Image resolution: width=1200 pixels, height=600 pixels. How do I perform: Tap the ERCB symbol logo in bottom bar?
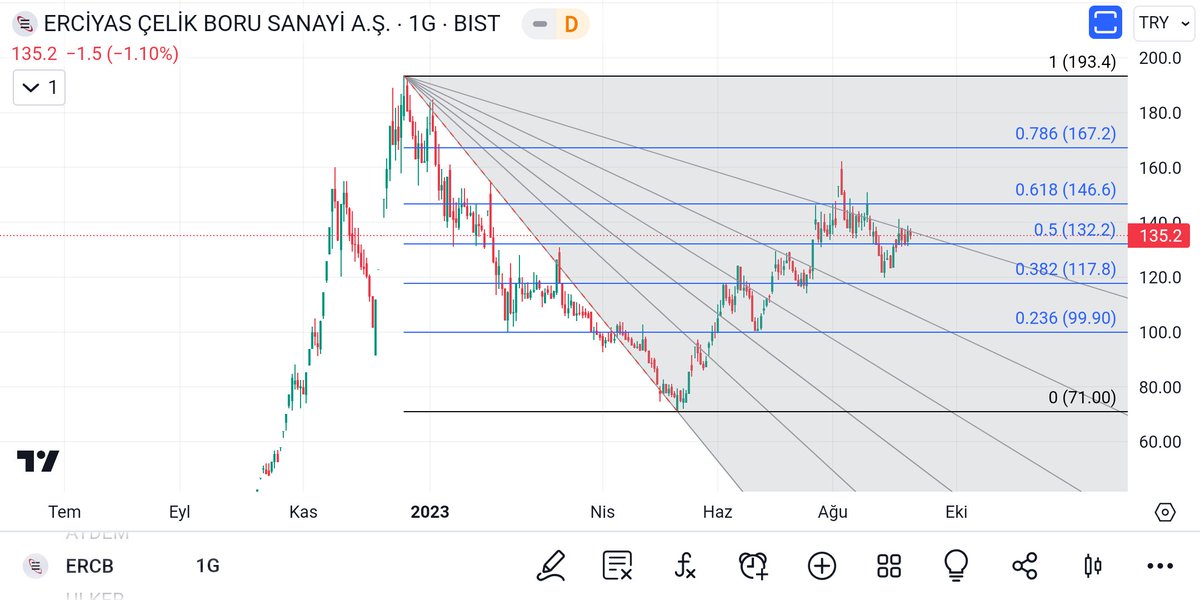coord(35,566)
